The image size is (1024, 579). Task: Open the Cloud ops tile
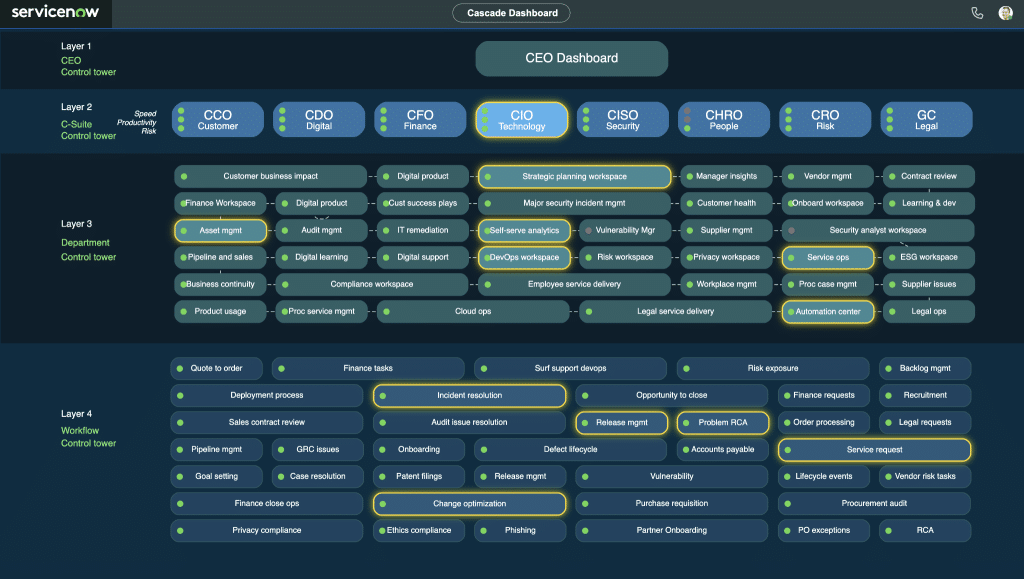tap(473, 311)
